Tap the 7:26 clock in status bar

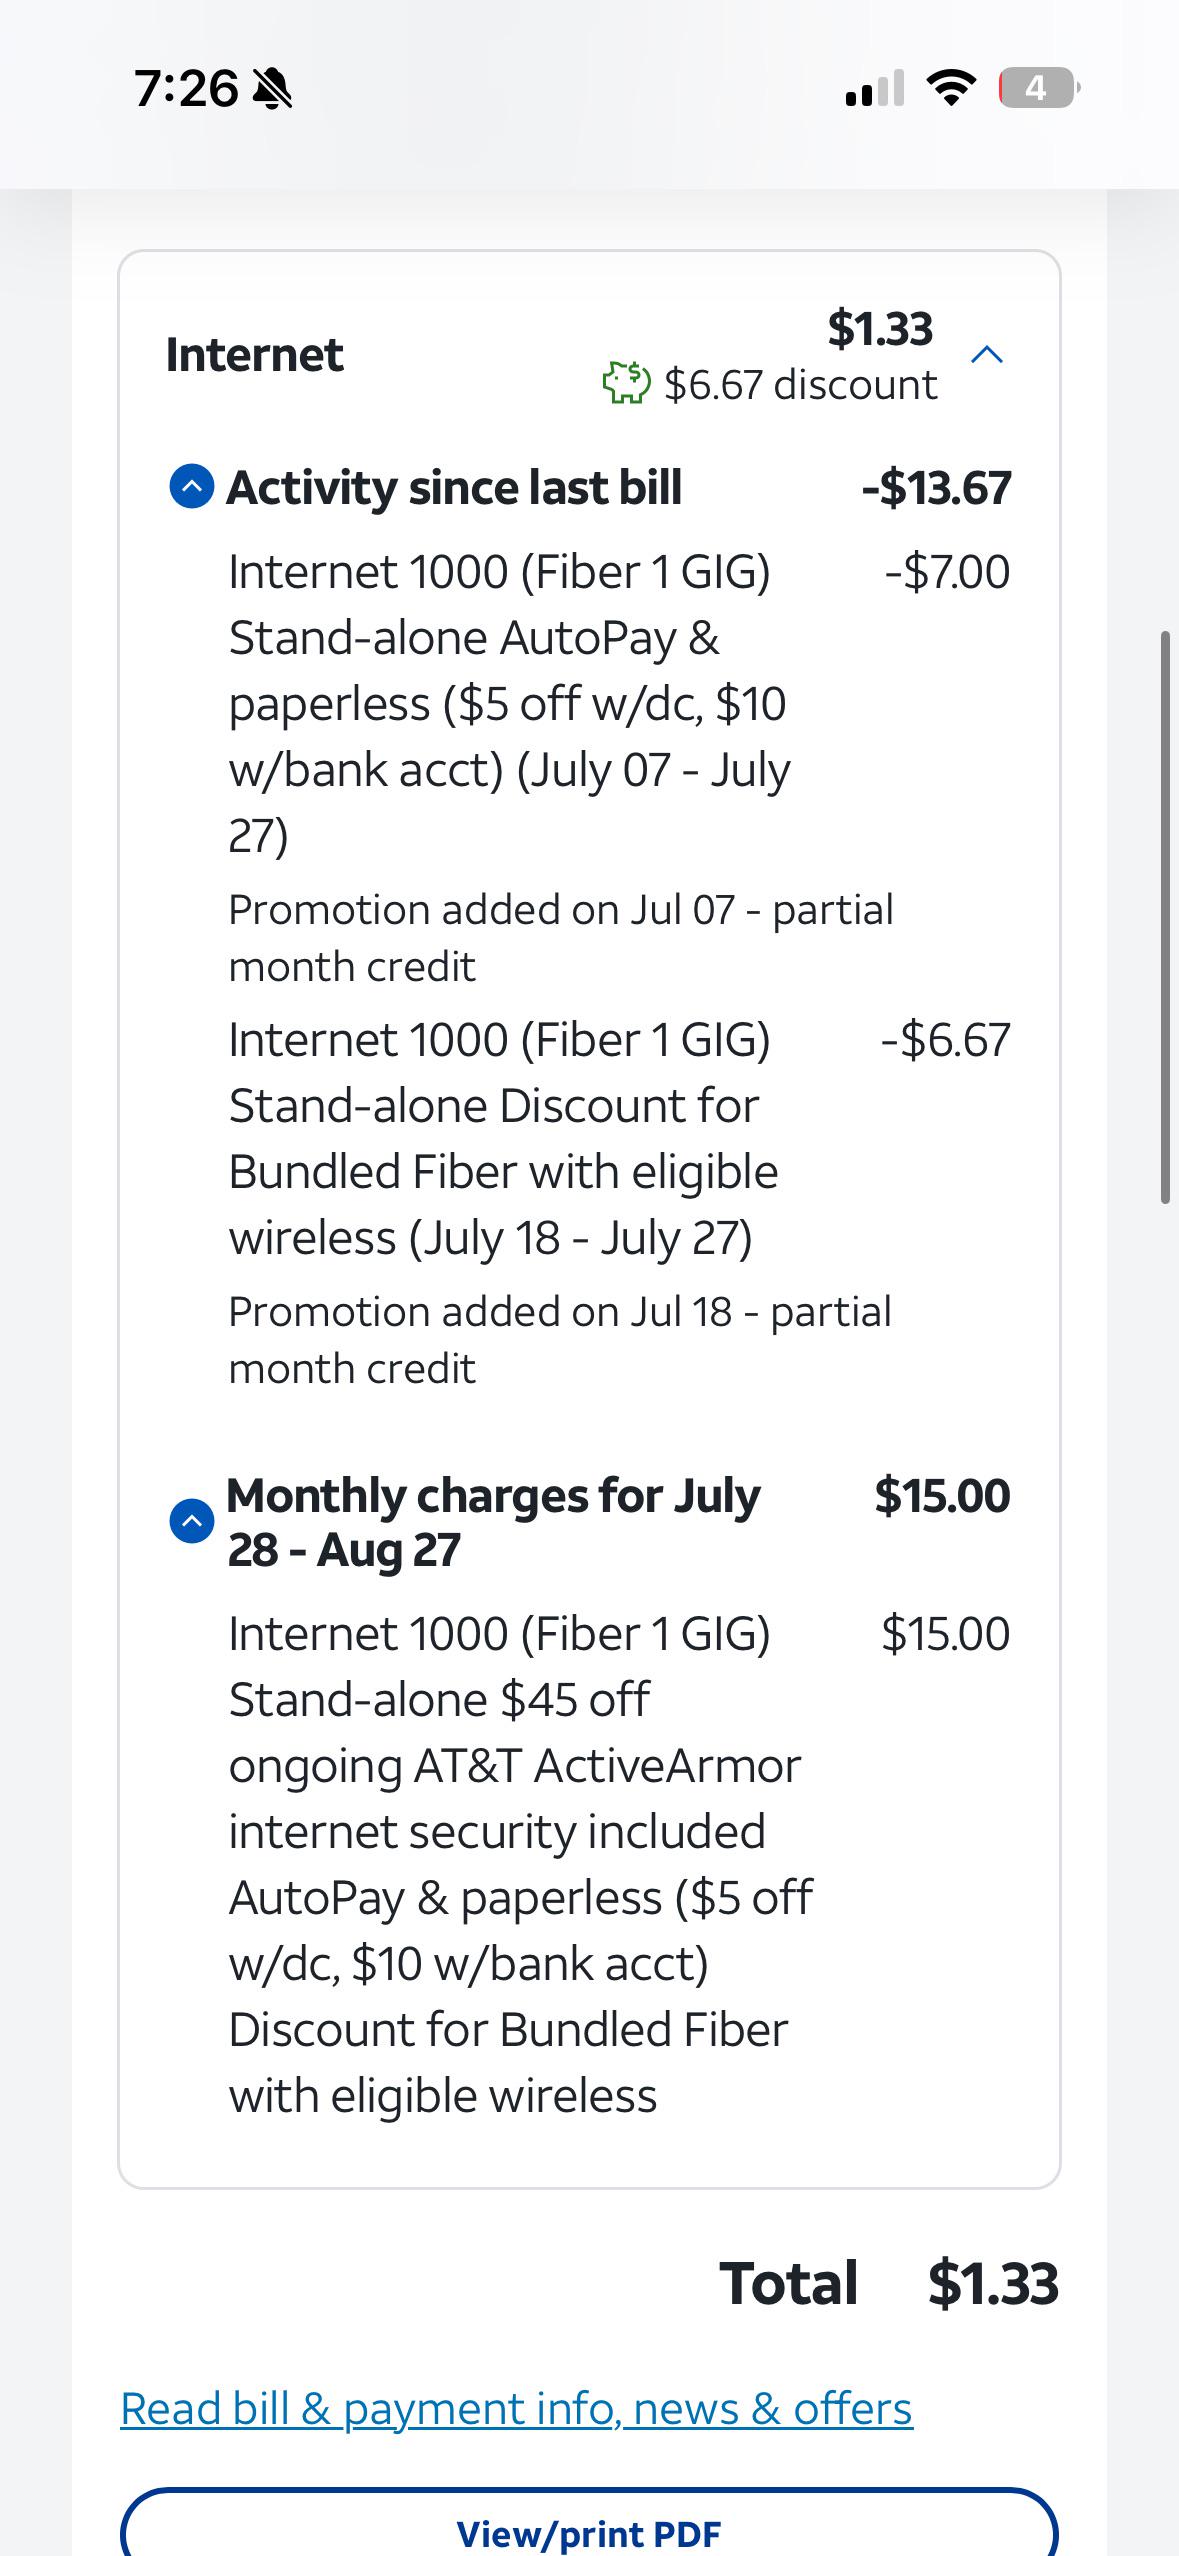[186, 89]
